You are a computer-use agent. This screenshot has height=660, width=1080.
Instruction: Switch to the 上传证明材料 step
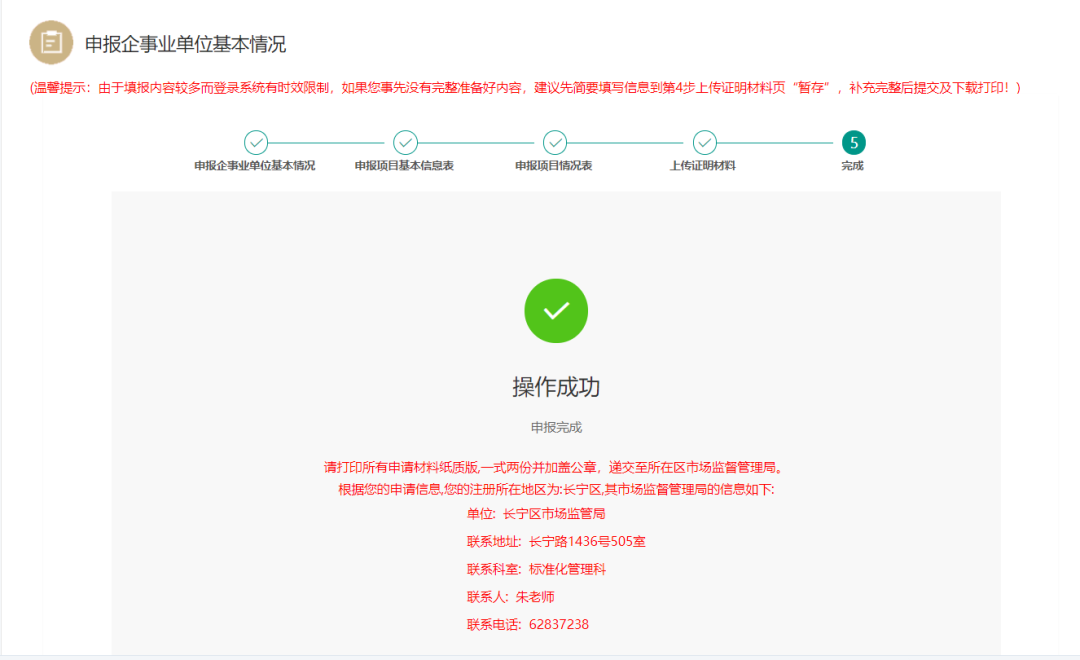[705, 167]
